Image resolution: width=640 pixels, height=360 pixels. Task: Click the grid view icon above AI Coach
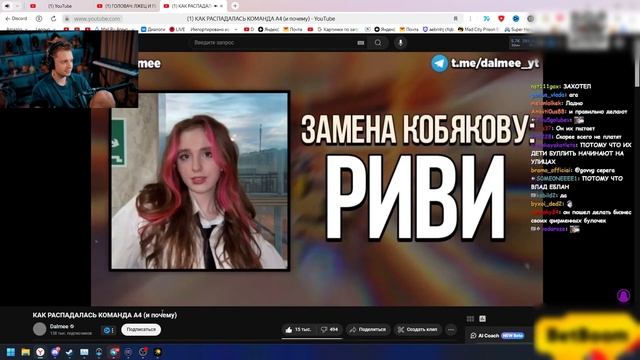click(470, 319)
